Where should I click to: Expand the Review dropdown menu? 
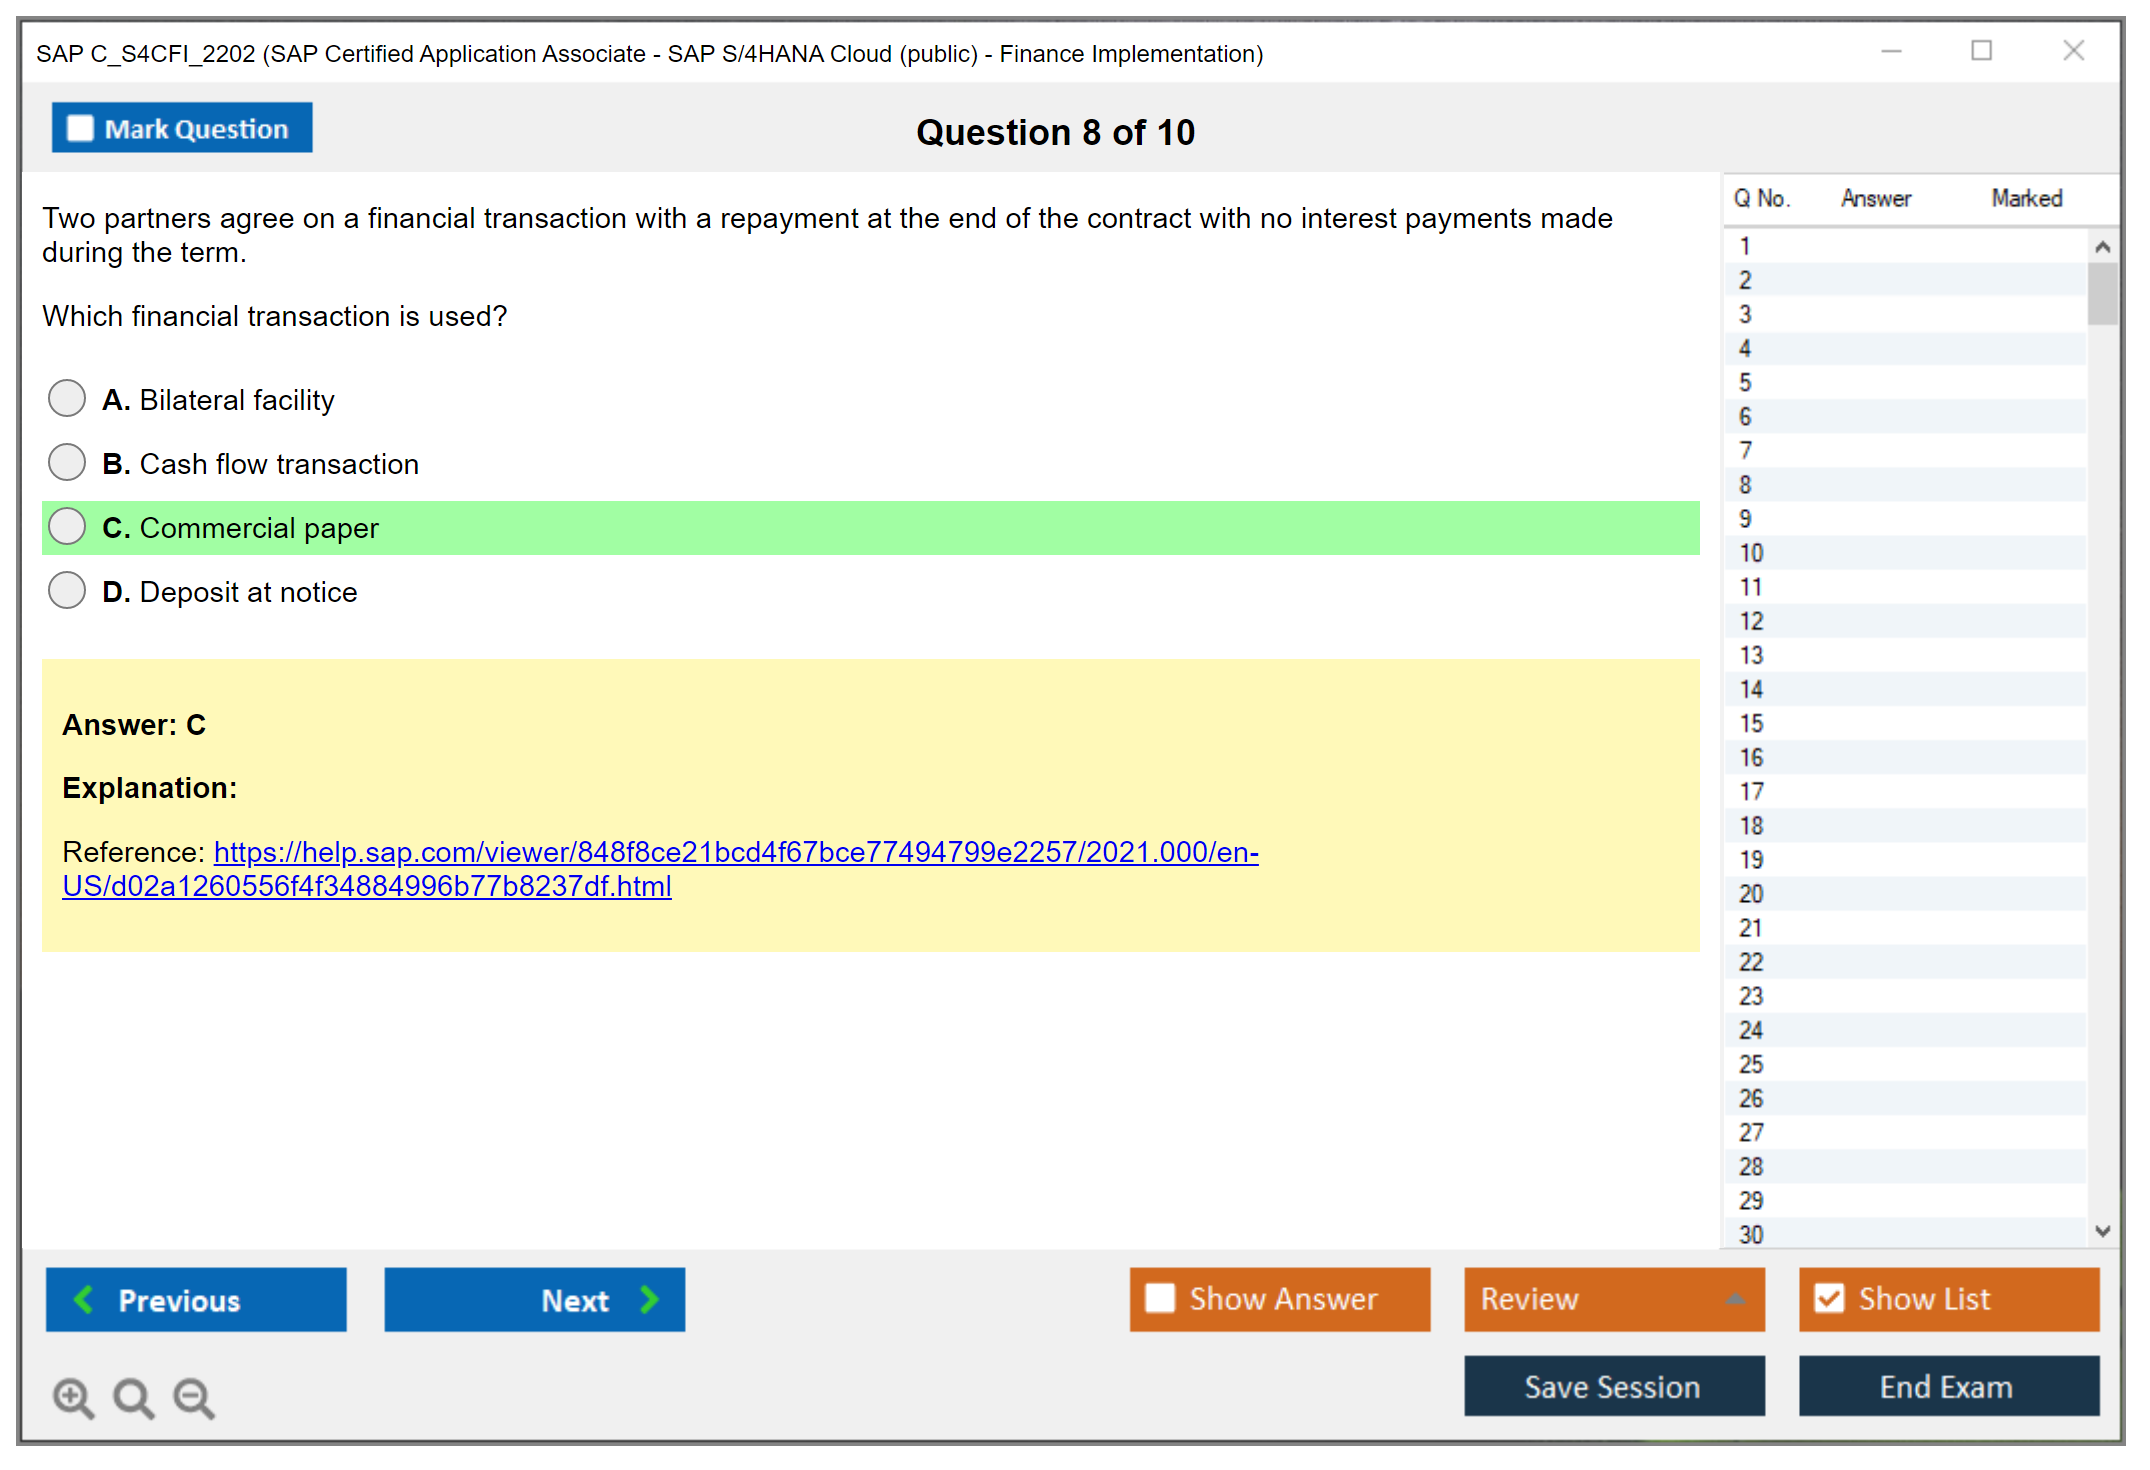1735,1299
